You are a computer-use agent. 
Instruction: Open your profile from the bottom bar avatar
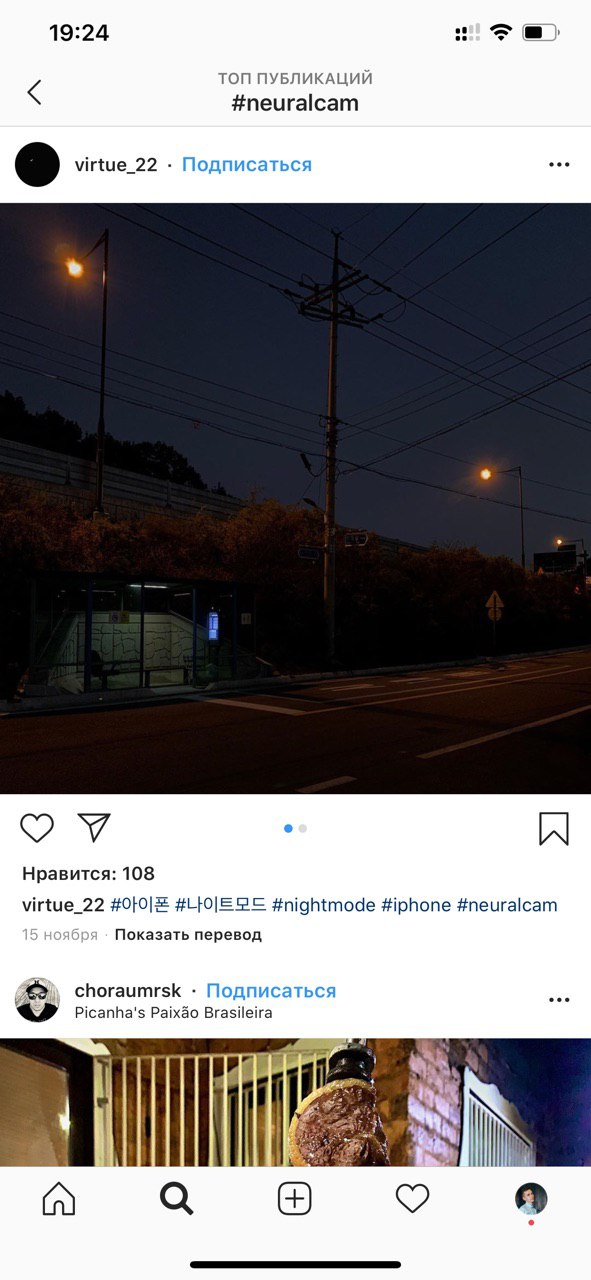tap(531, 1198)
